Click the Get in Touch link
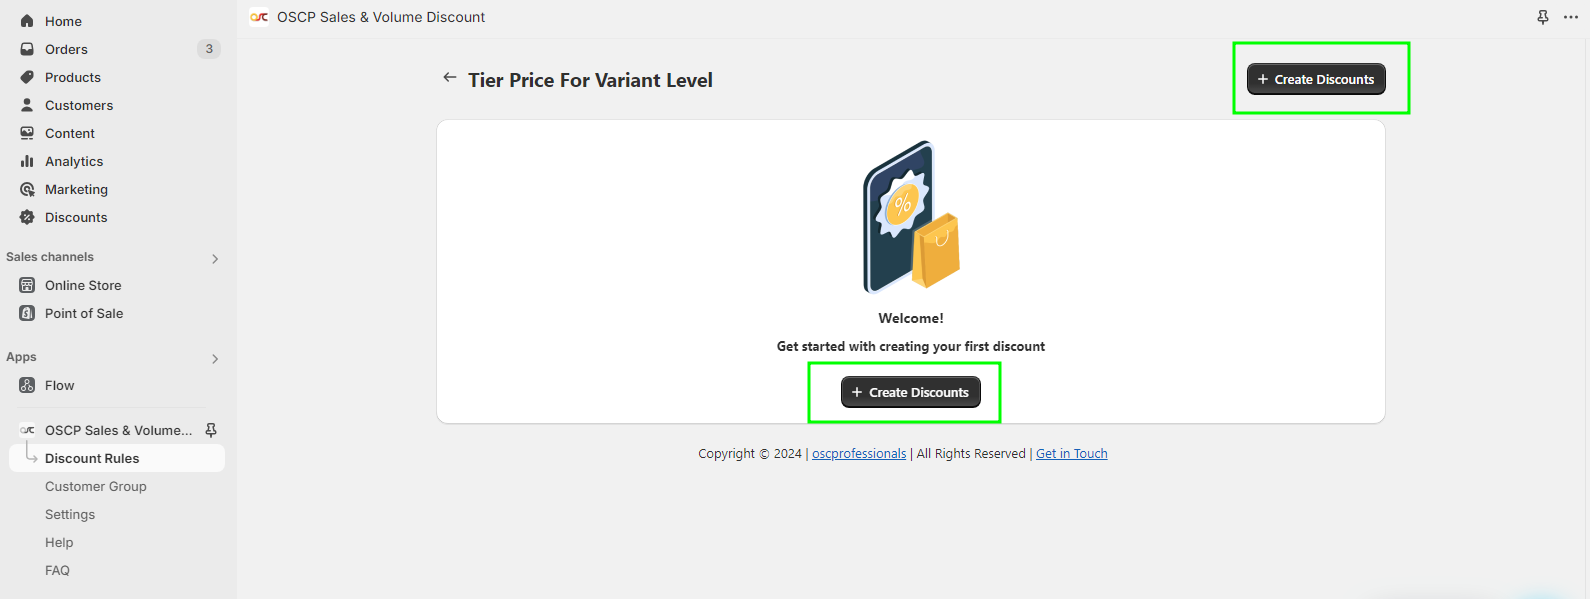The width and height of the screenshot is (1590, 599). 1071,454
